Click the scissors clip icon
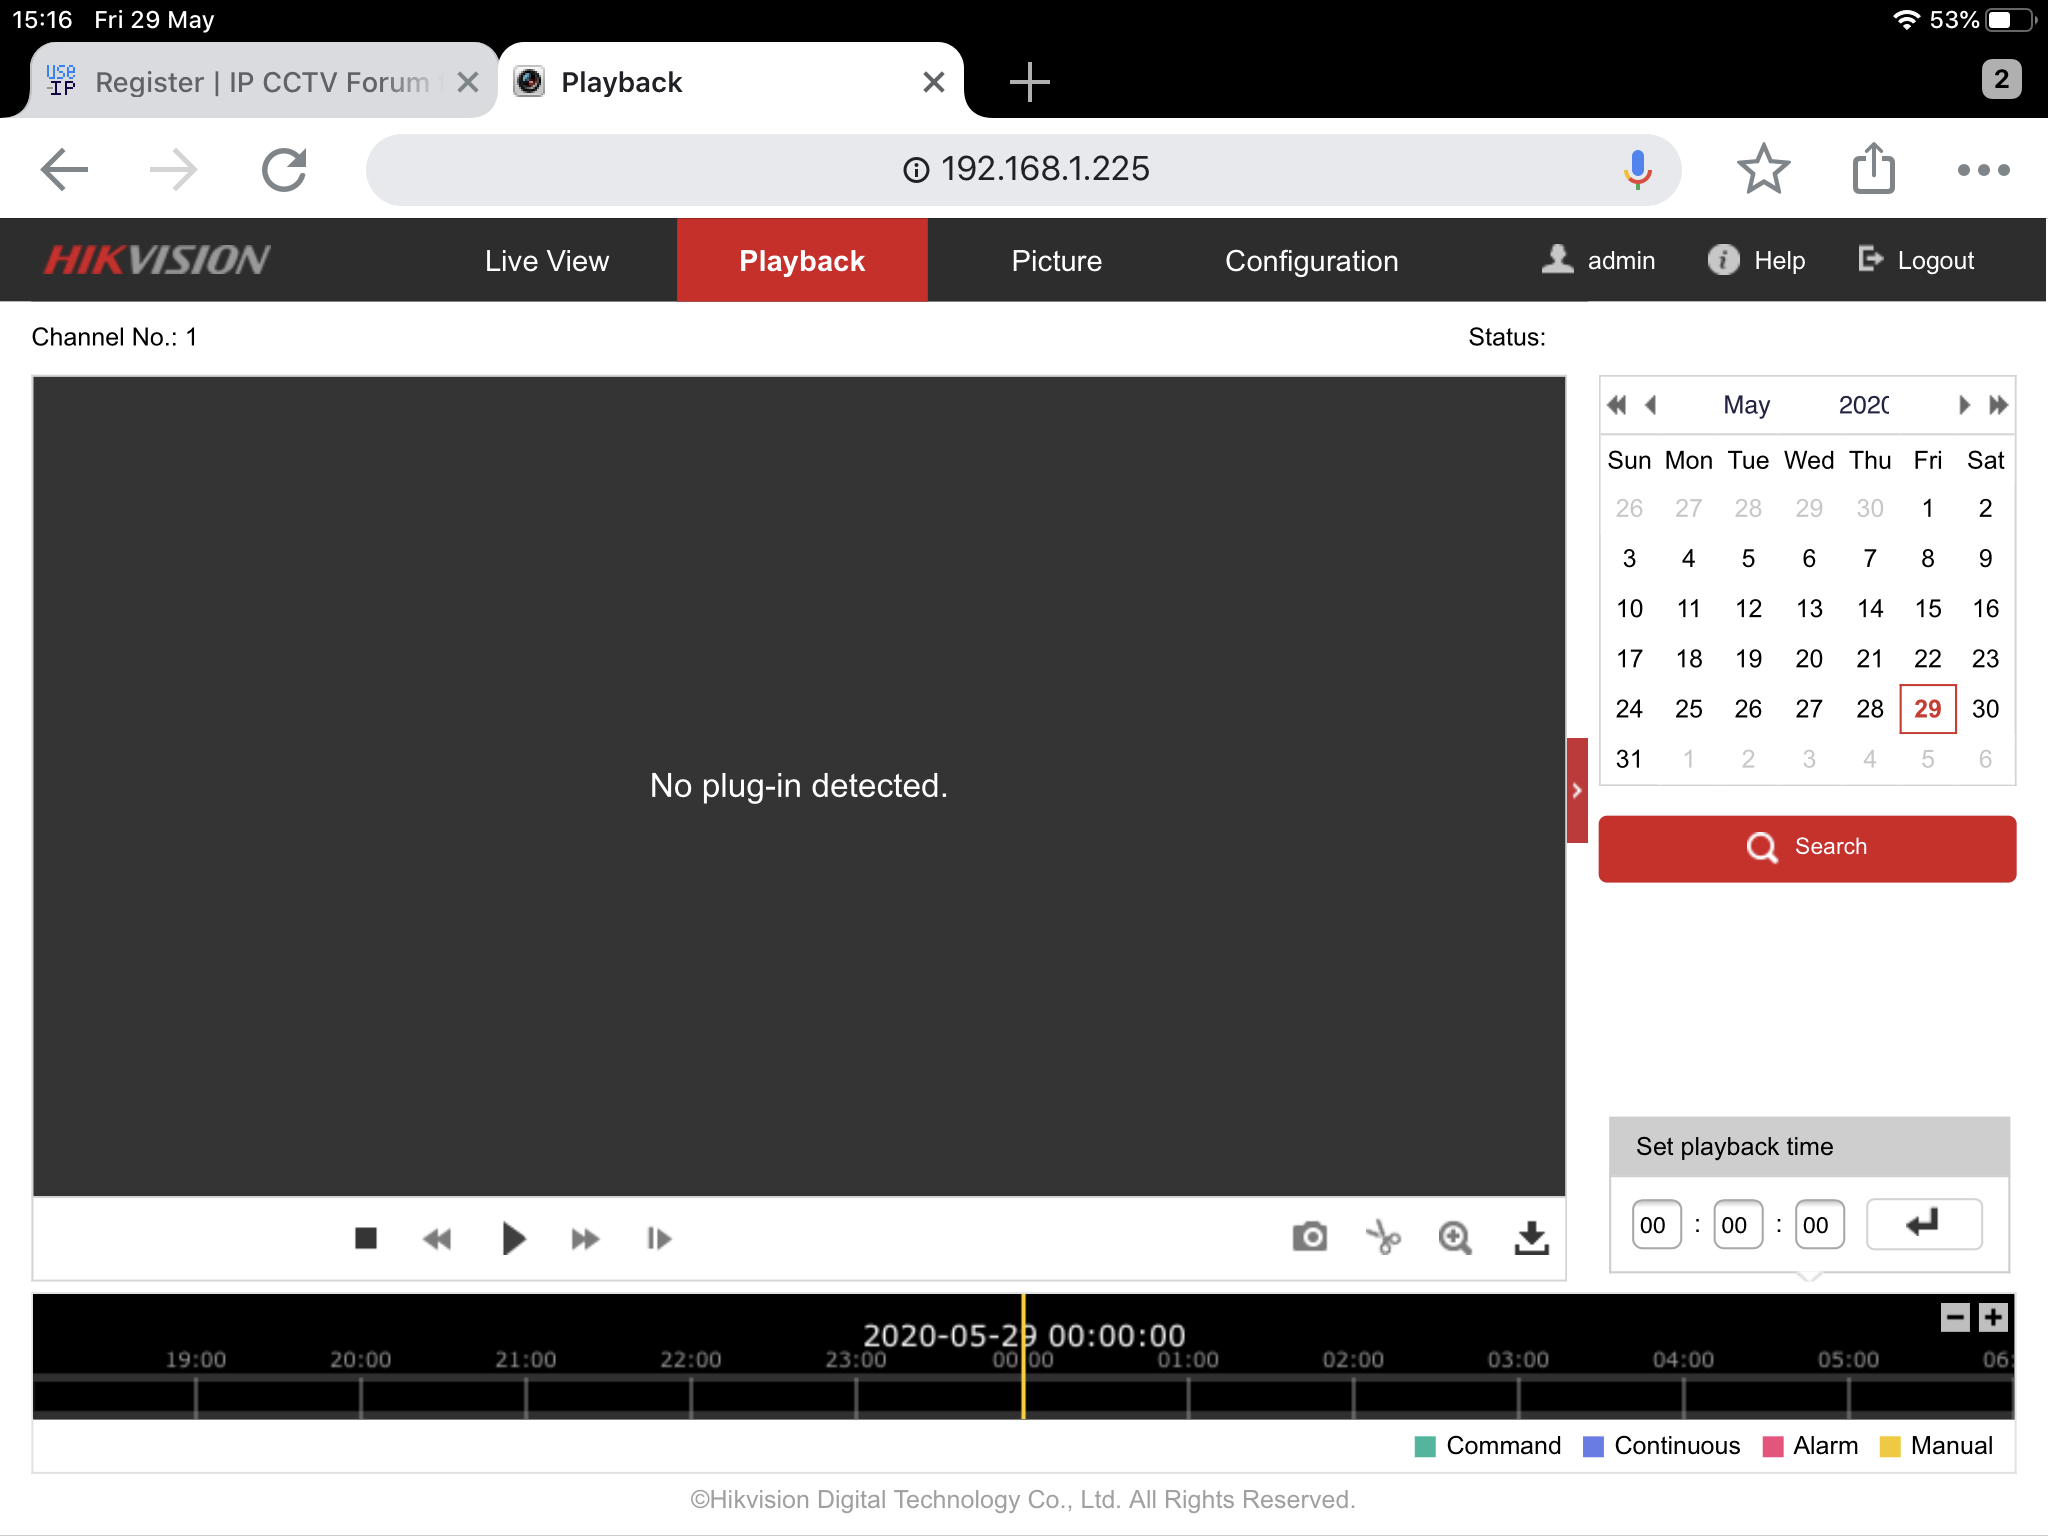This screenshot has height=1536, width=2048. coord(1383,1237)
